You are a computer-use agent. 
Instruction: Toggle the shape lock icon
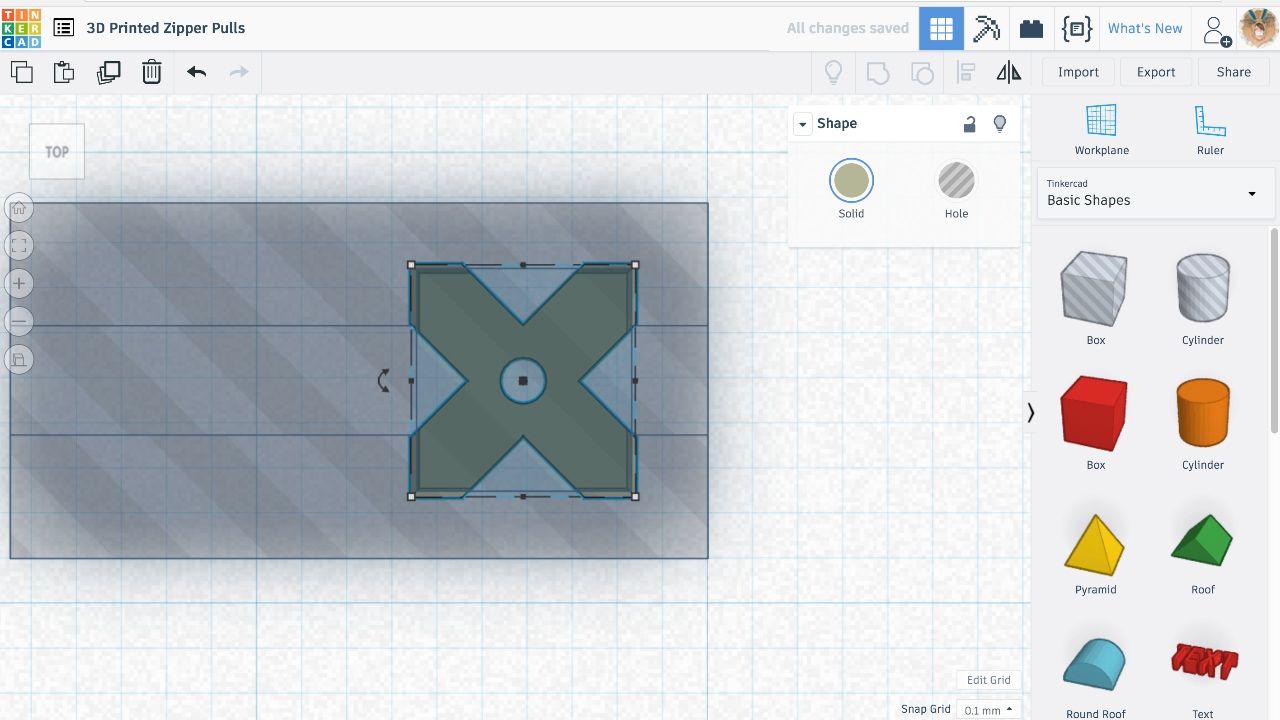point(969,124)
